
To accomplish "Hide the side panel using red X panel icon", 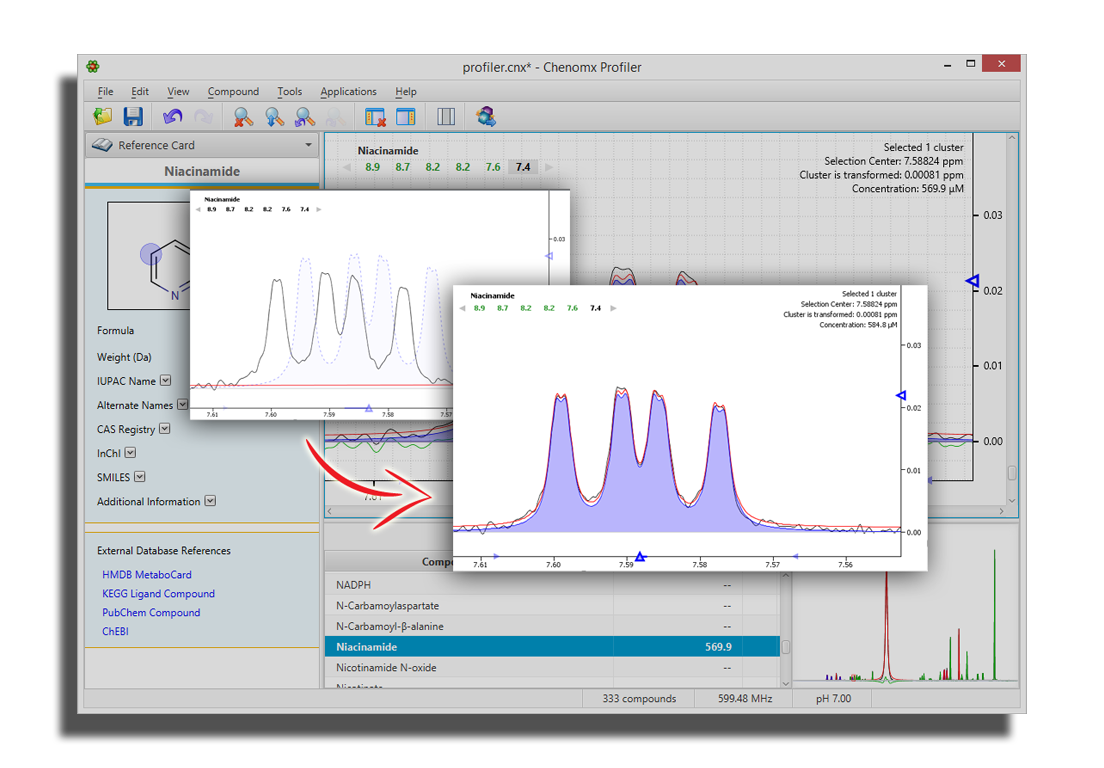I will tap(375, 116).
